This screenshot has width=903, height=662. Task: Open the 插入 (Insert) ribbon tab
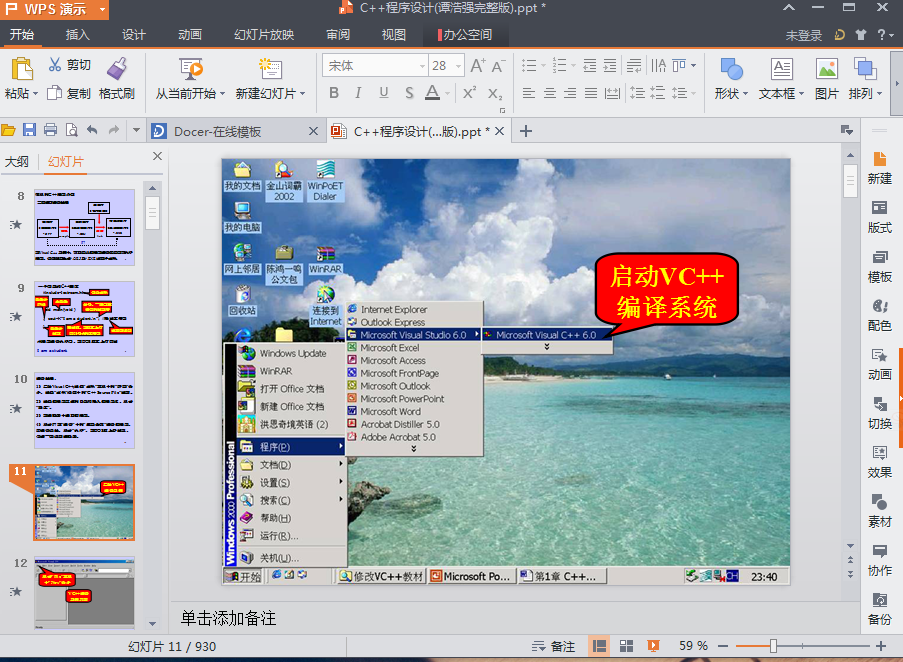point(77,35)
